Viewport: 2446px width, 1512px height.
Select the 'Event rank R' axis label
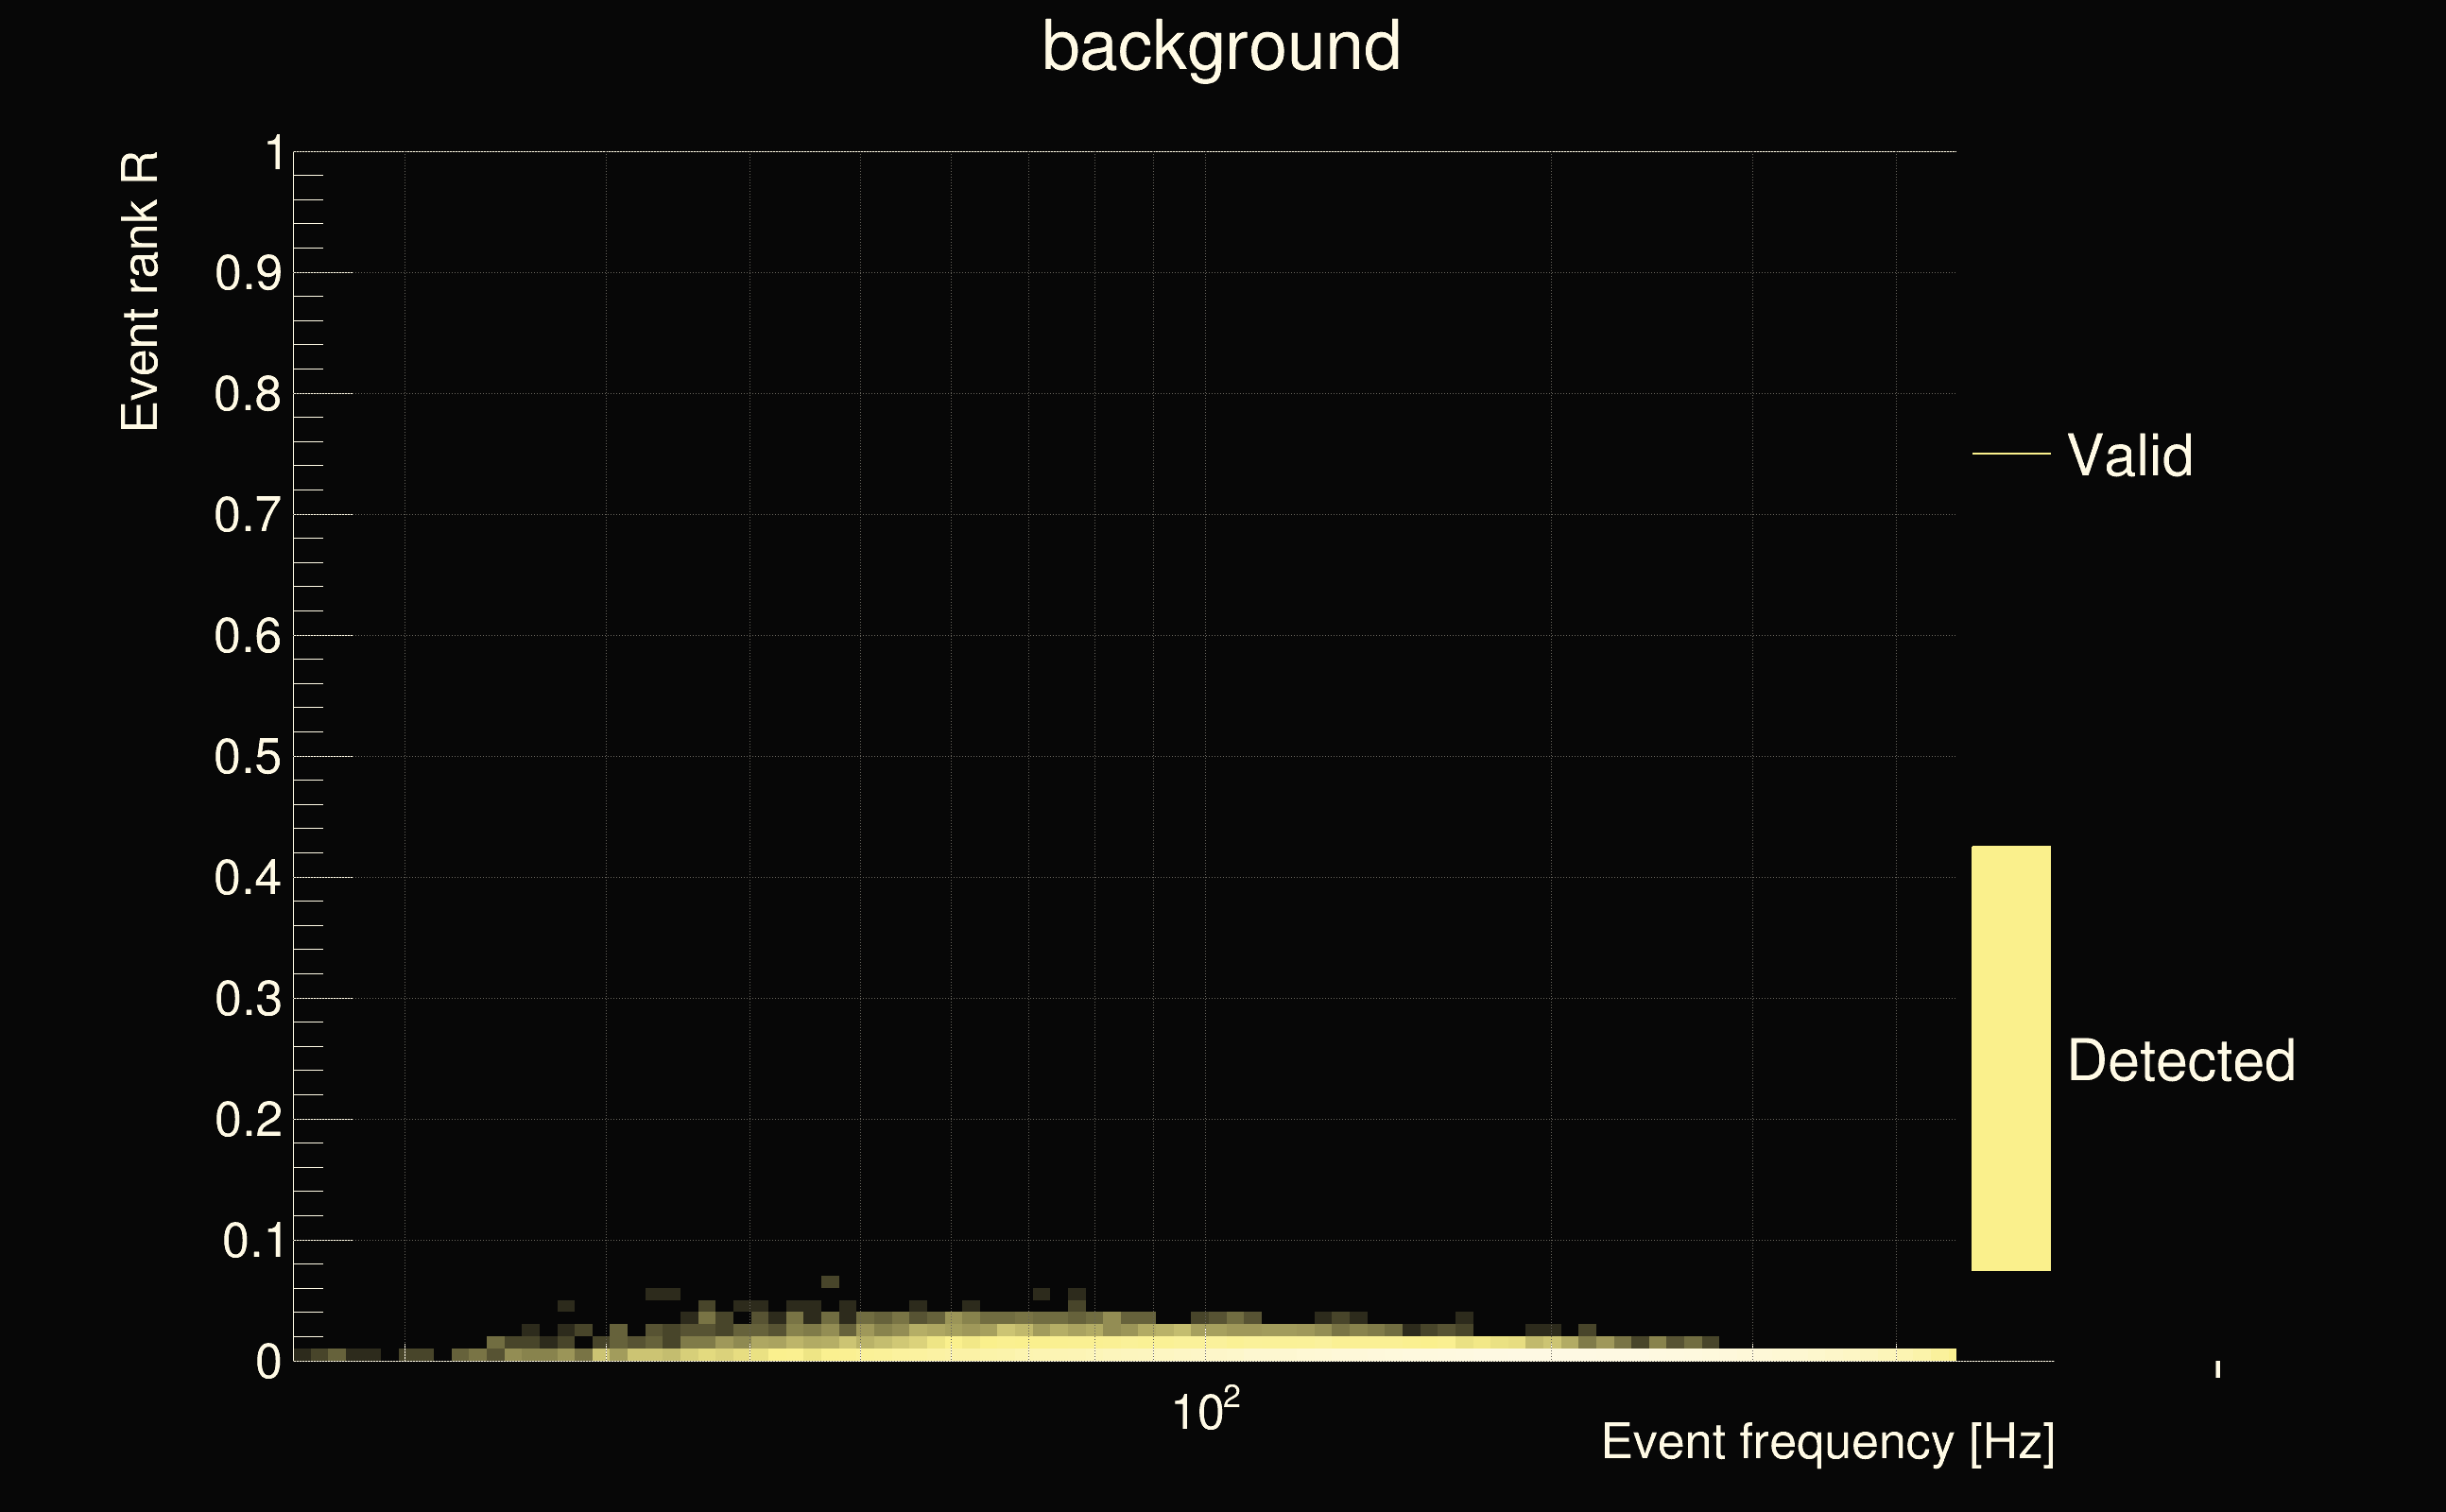pos(140,291)
